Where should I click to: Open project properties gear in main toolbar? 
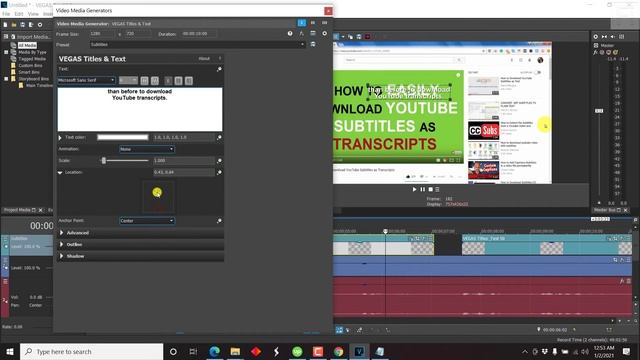pos(40,25)
